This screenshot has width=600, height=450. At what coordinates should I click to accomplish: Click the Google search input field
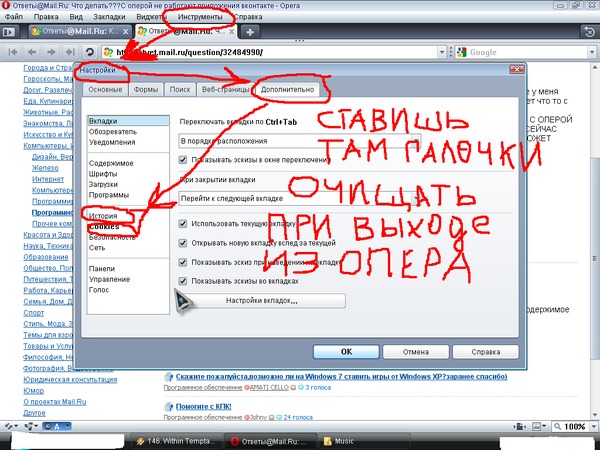click(527, 52)
